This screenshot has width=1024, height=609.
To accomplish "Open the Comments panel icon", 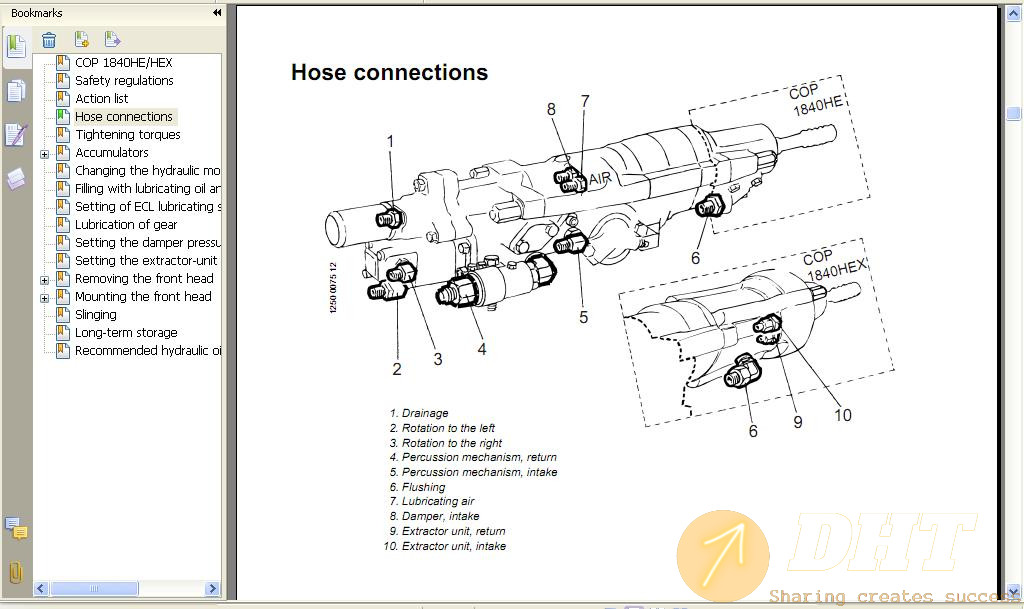I will [x=16, y=528].
